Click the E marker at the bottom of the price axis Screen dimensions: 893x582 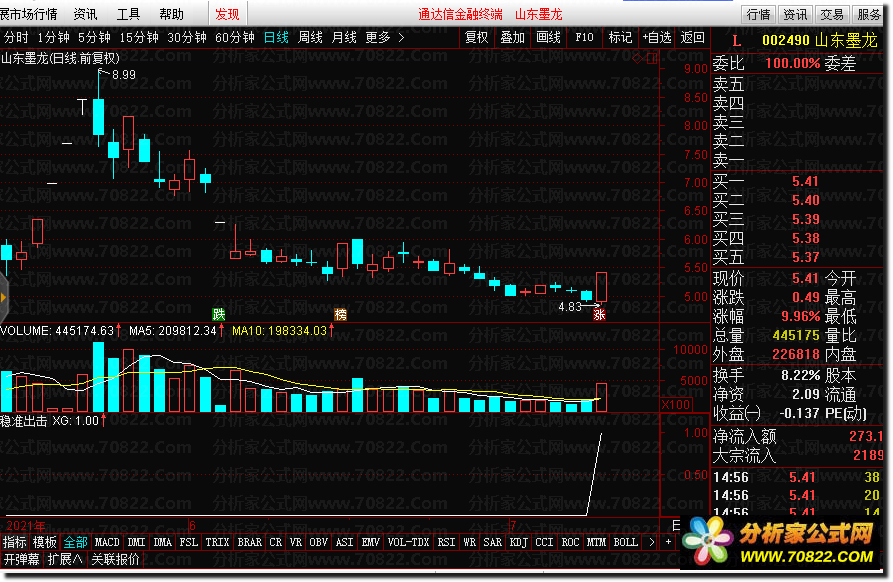(x=677, y=525)
